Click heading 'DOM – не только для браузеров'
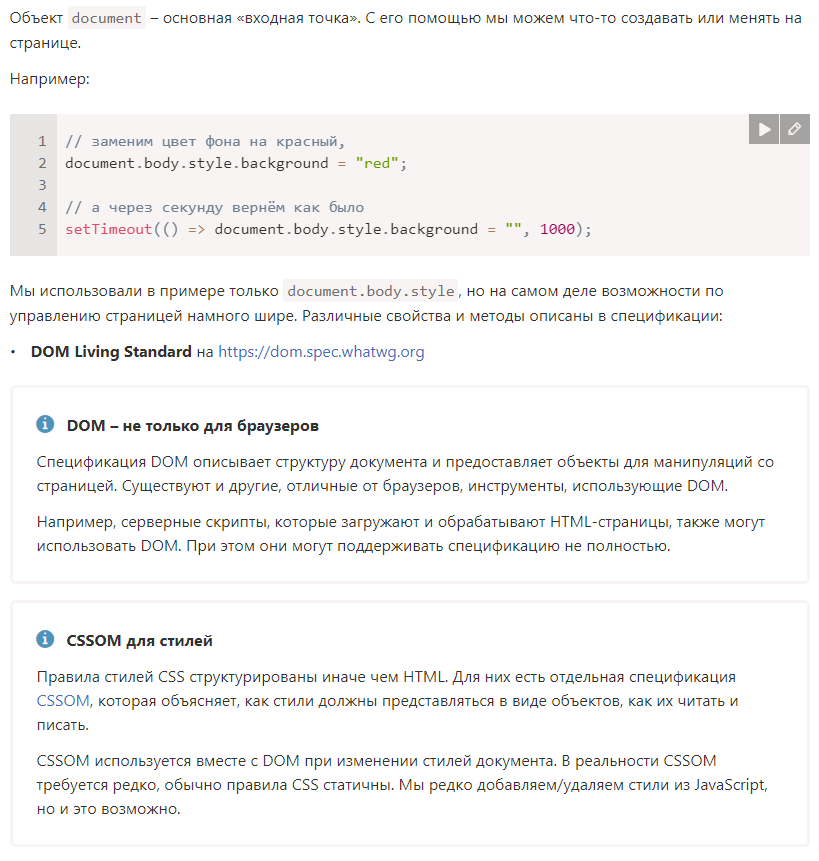 pyautogui.click(x=193, y=426)
